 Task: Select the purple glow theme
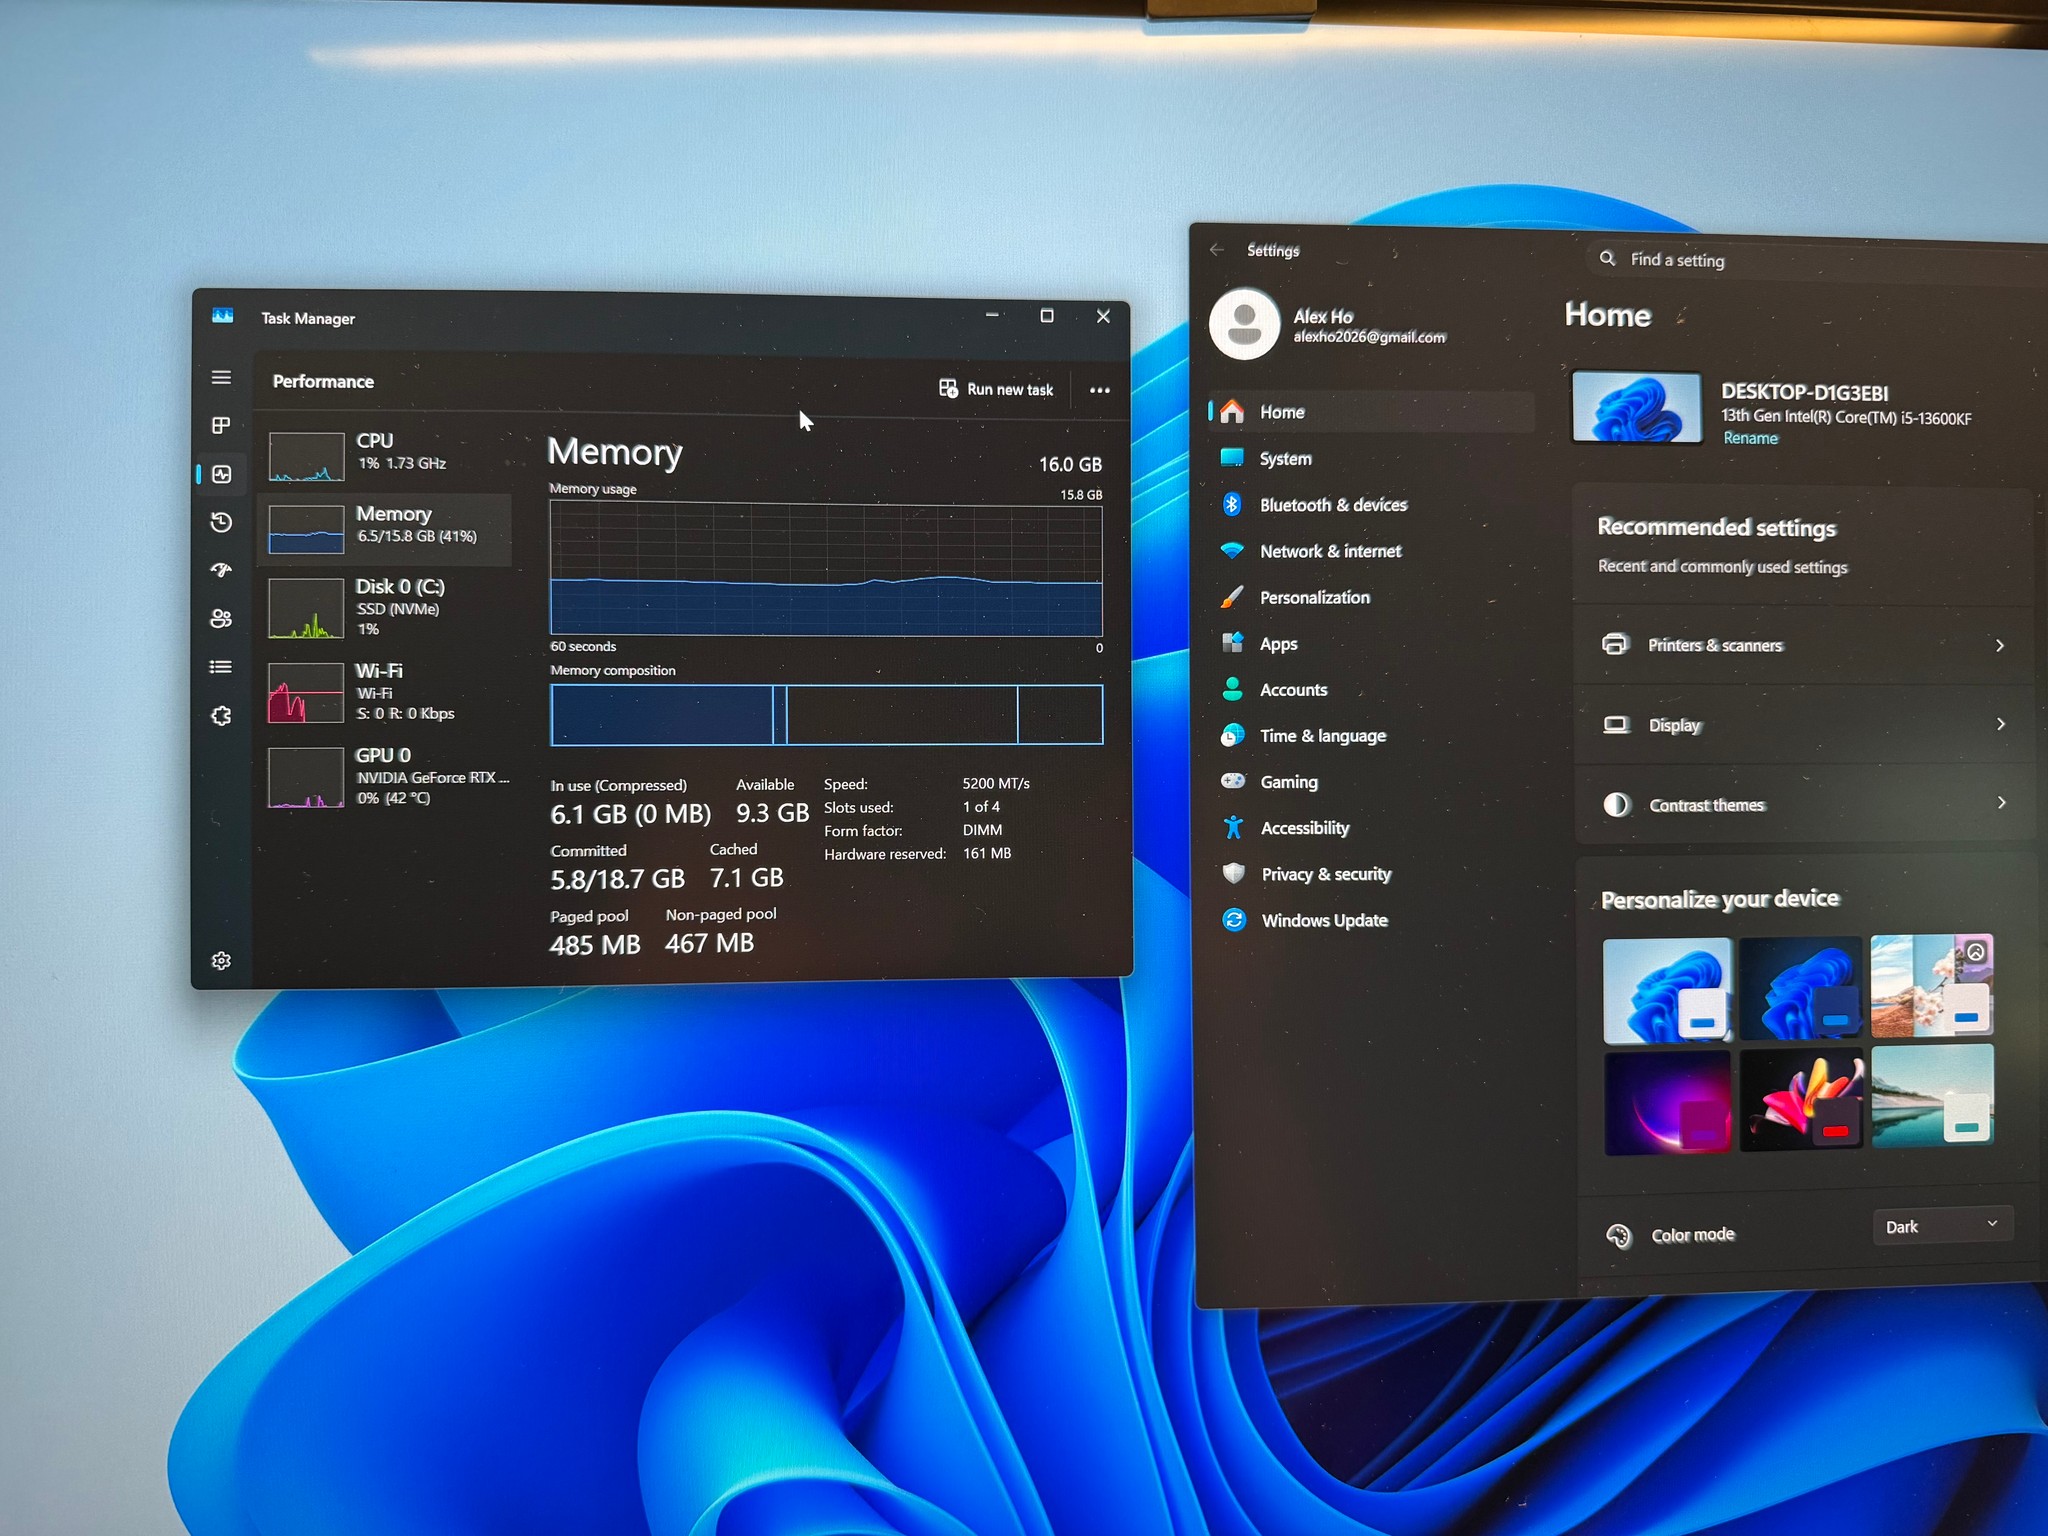[1667, 1102]
